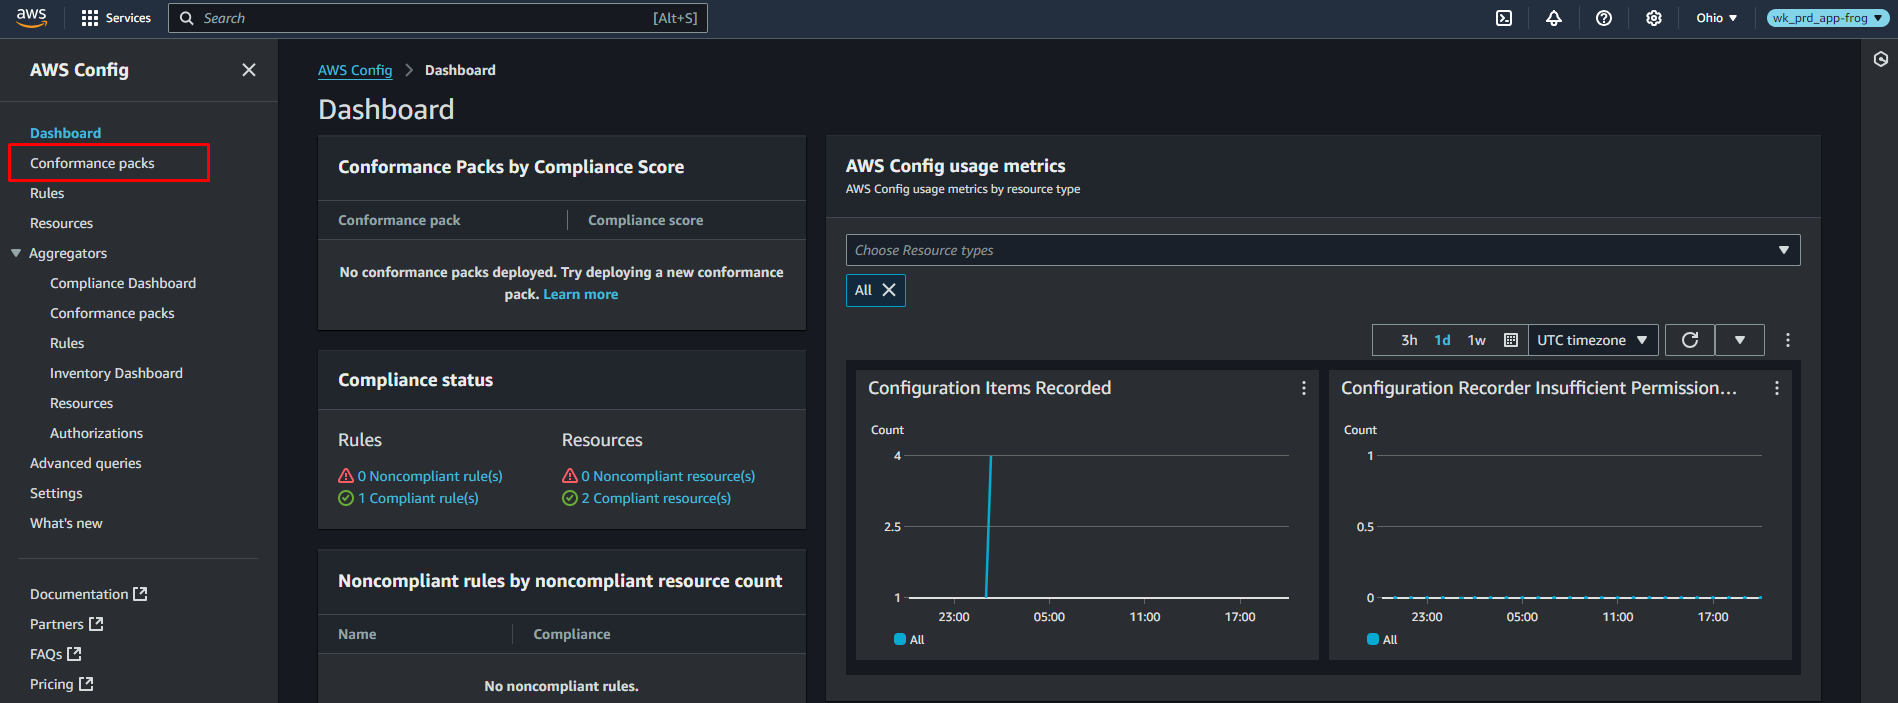Open the UTC timezone dropdown

point(1592,340)
